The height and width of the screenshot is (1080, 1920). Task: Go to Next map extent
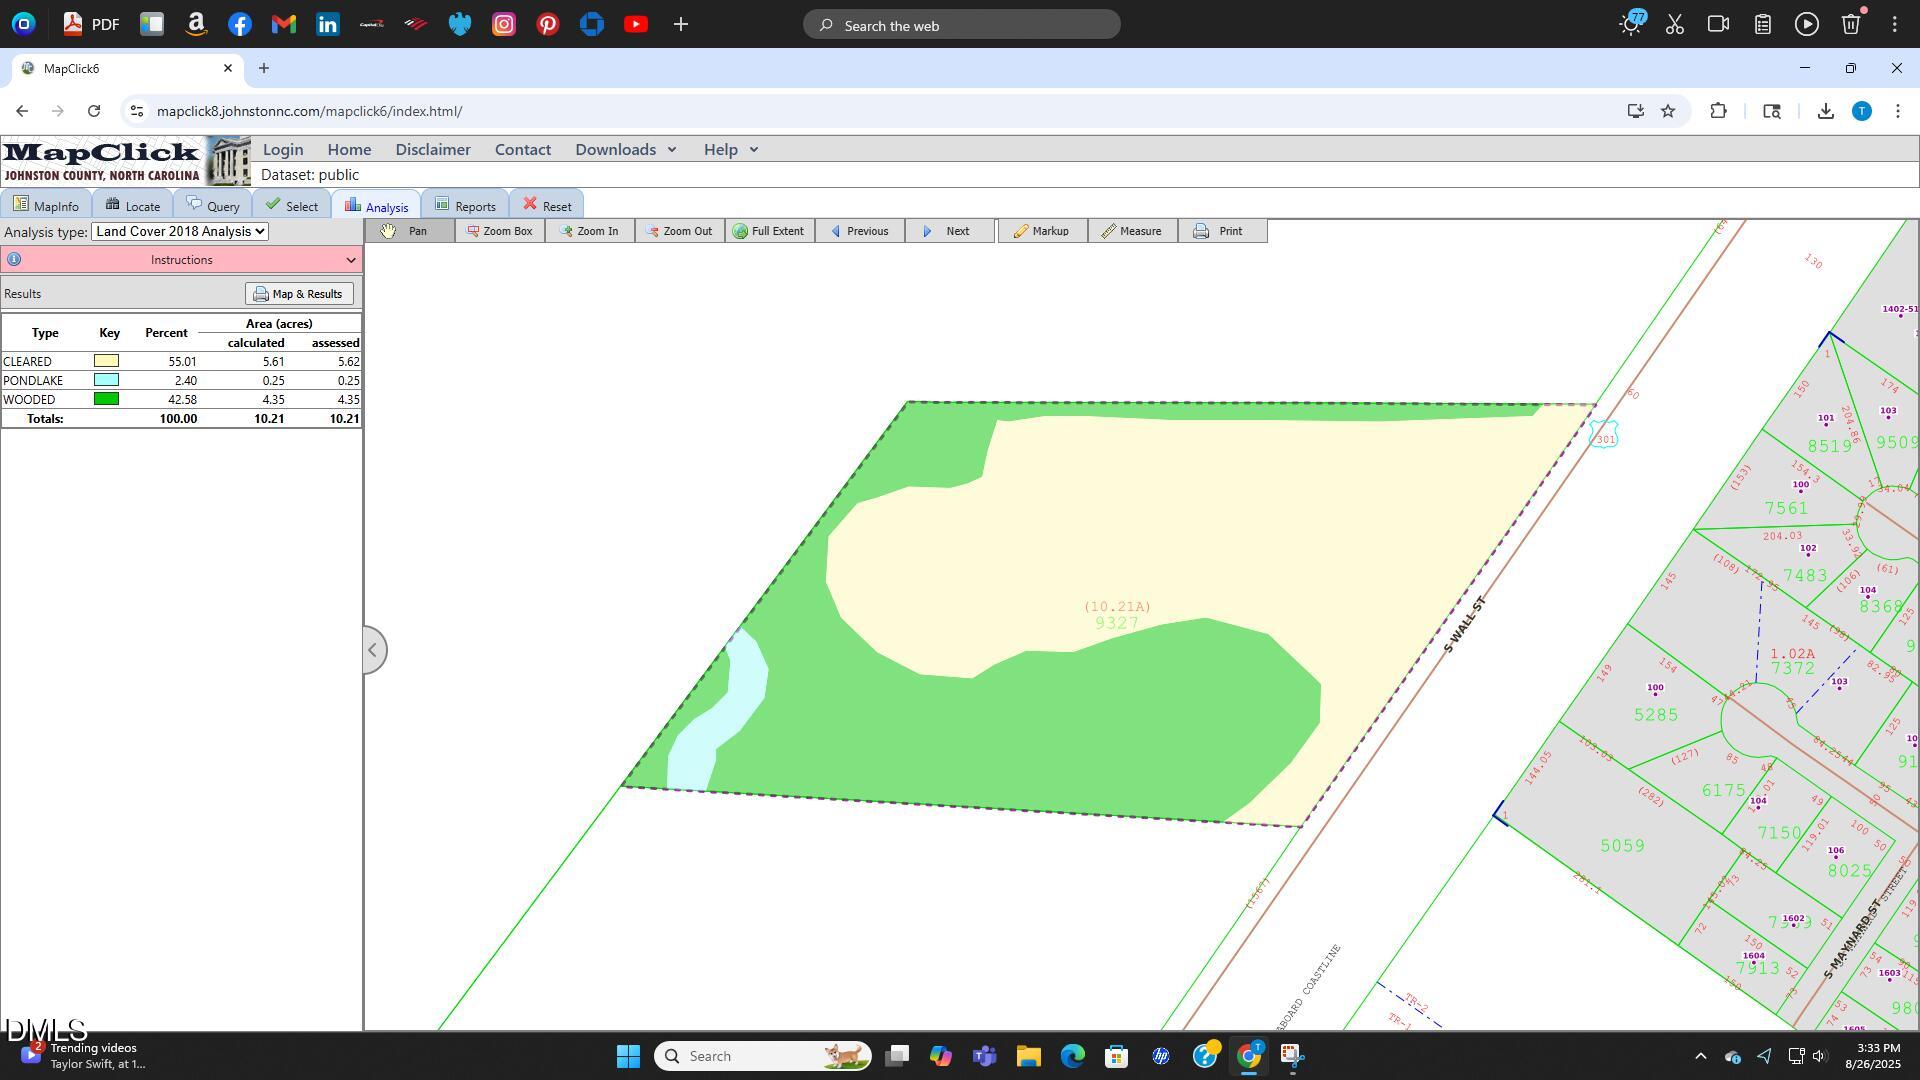coord(948,231)
